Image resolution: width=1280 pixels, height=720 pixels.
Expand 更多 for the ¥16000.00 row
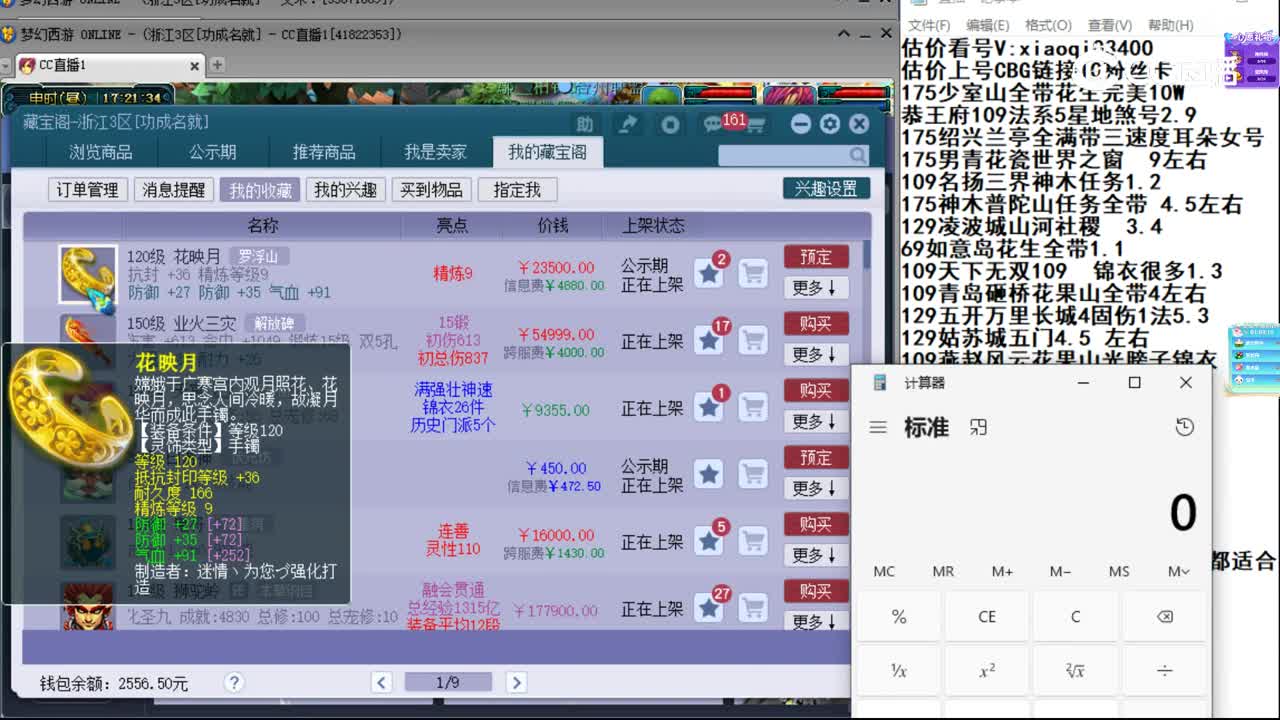tap(816, 555)
